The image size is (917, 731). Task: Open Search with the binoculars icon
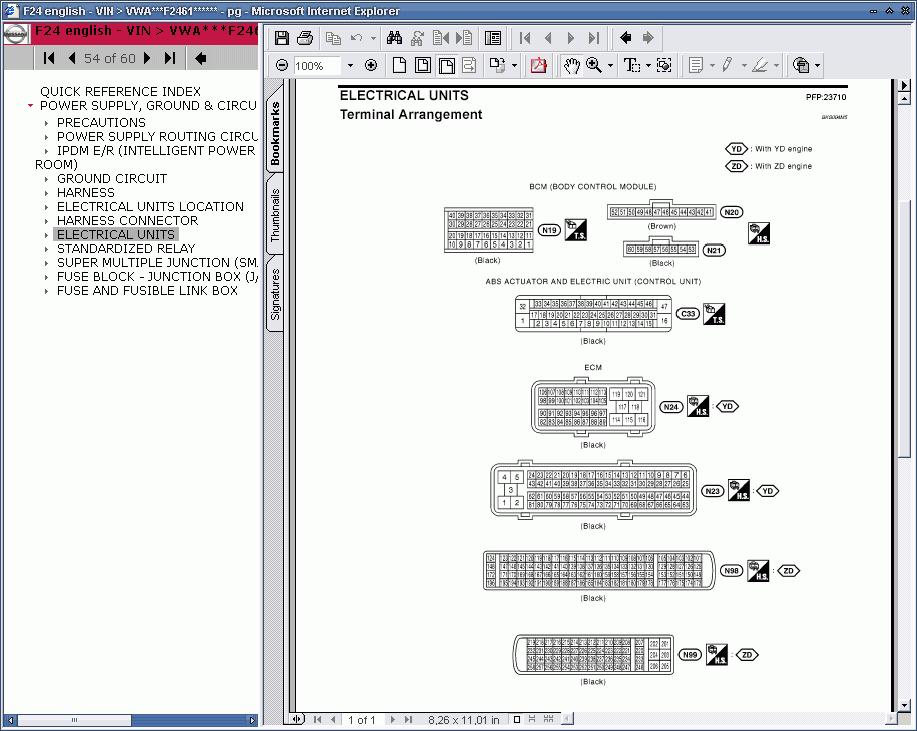[x=394, y=39]
